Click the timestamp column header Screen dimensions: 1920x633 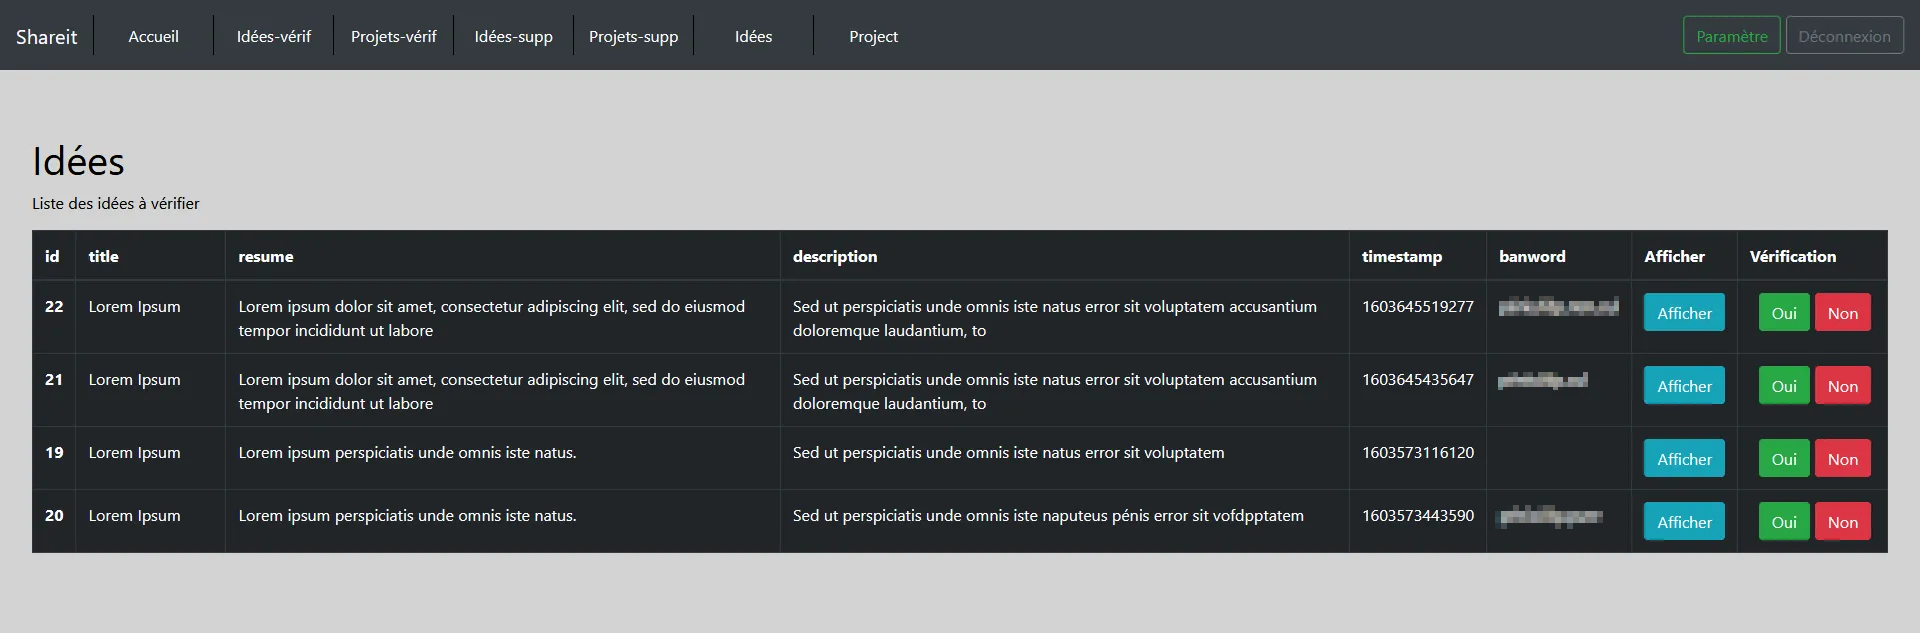click(1401, 257)
